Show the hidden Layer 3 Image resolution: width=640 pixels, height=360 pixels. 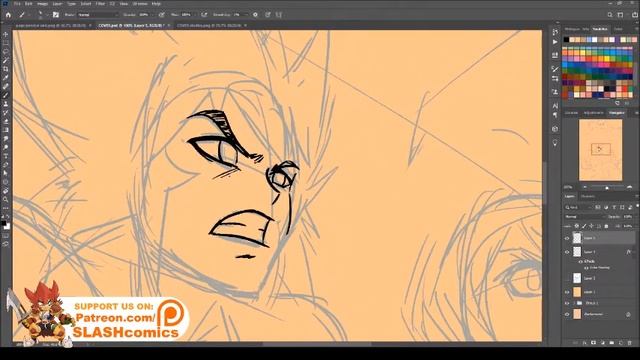(567, 278)
